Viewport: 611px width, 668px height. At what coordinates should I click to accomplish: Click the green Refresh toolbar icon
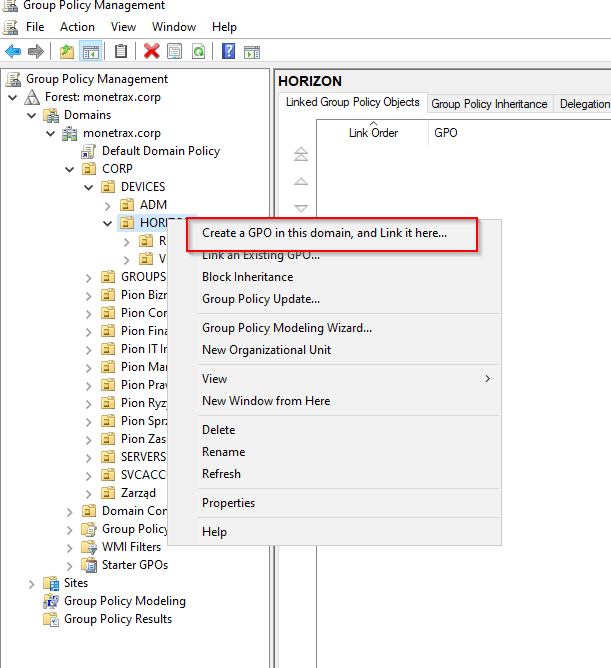198,51
